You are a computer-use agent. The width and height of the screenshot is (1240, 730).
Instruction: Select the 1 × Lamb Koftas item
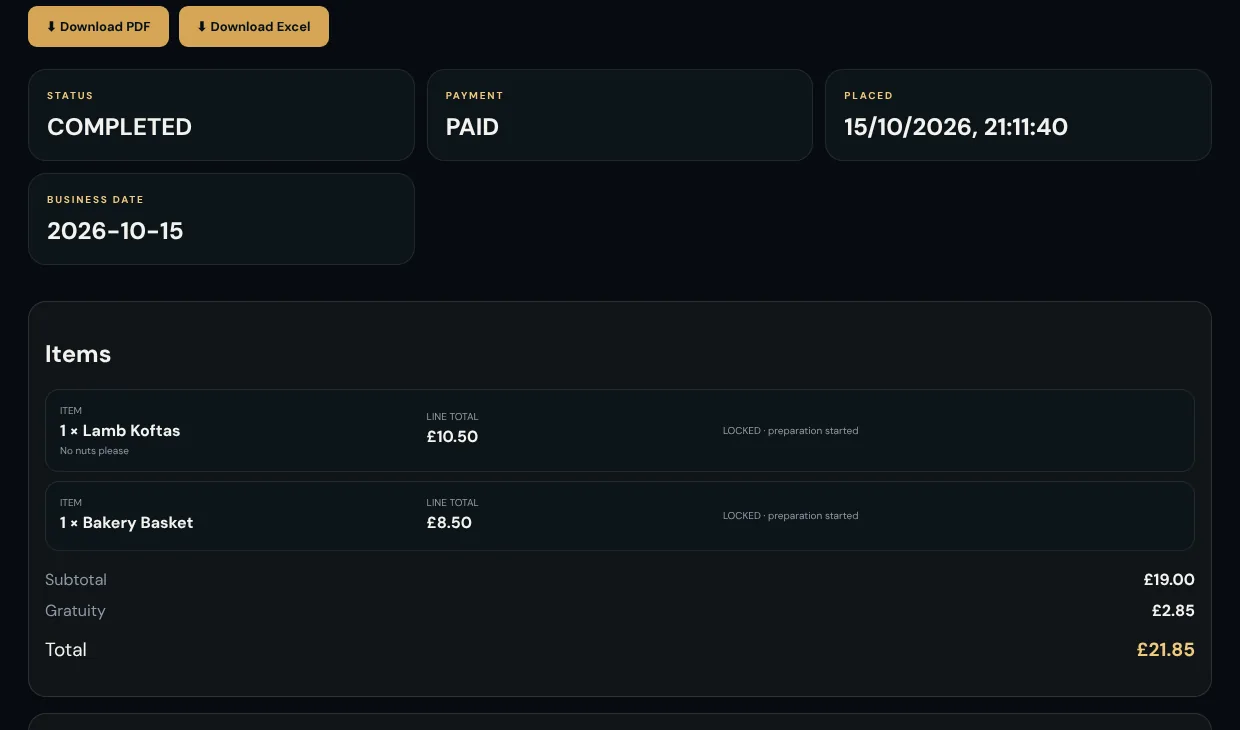120,431
